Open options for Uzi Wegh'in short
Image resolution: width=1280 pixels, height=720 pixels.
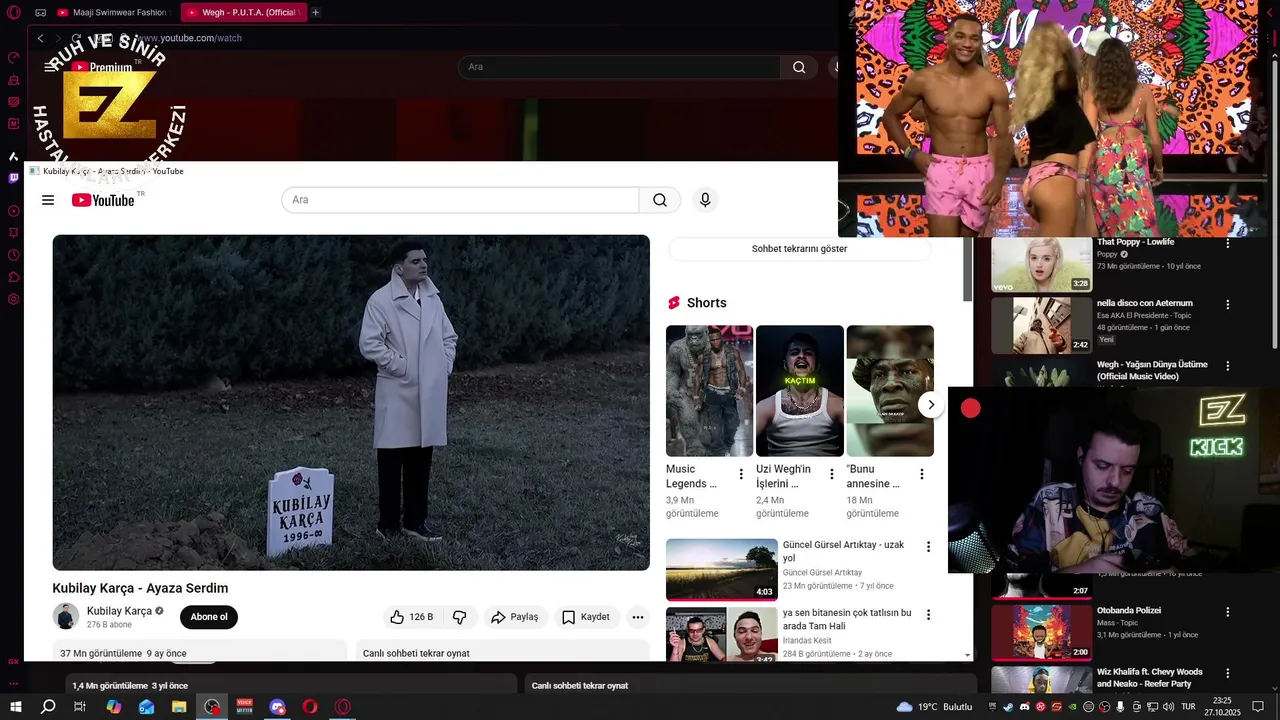coord(831,474)
